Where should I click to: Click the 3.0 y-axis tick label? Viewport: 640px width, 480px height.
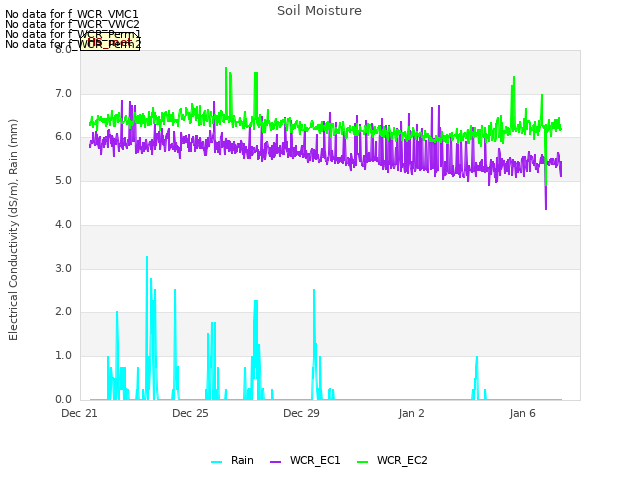click(63, 269)
